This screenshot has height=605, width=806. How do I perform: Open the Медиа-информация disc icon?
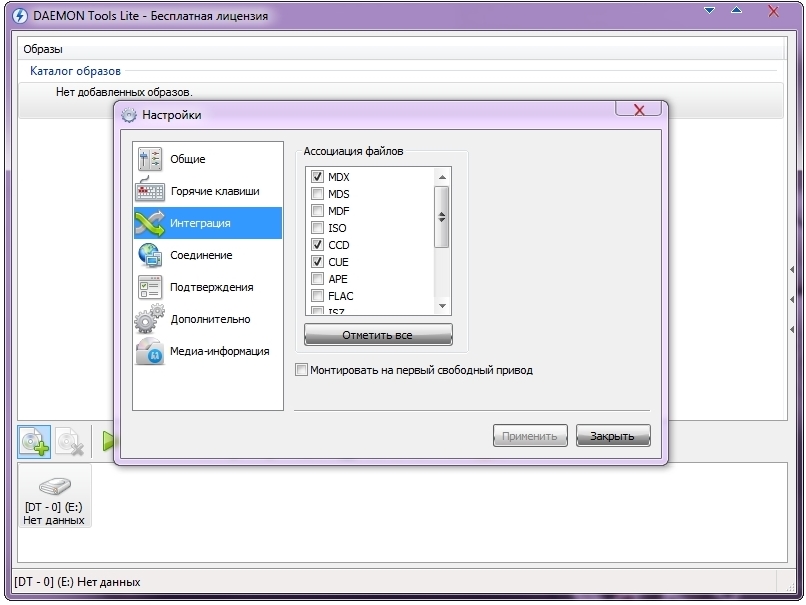(150, 351)
